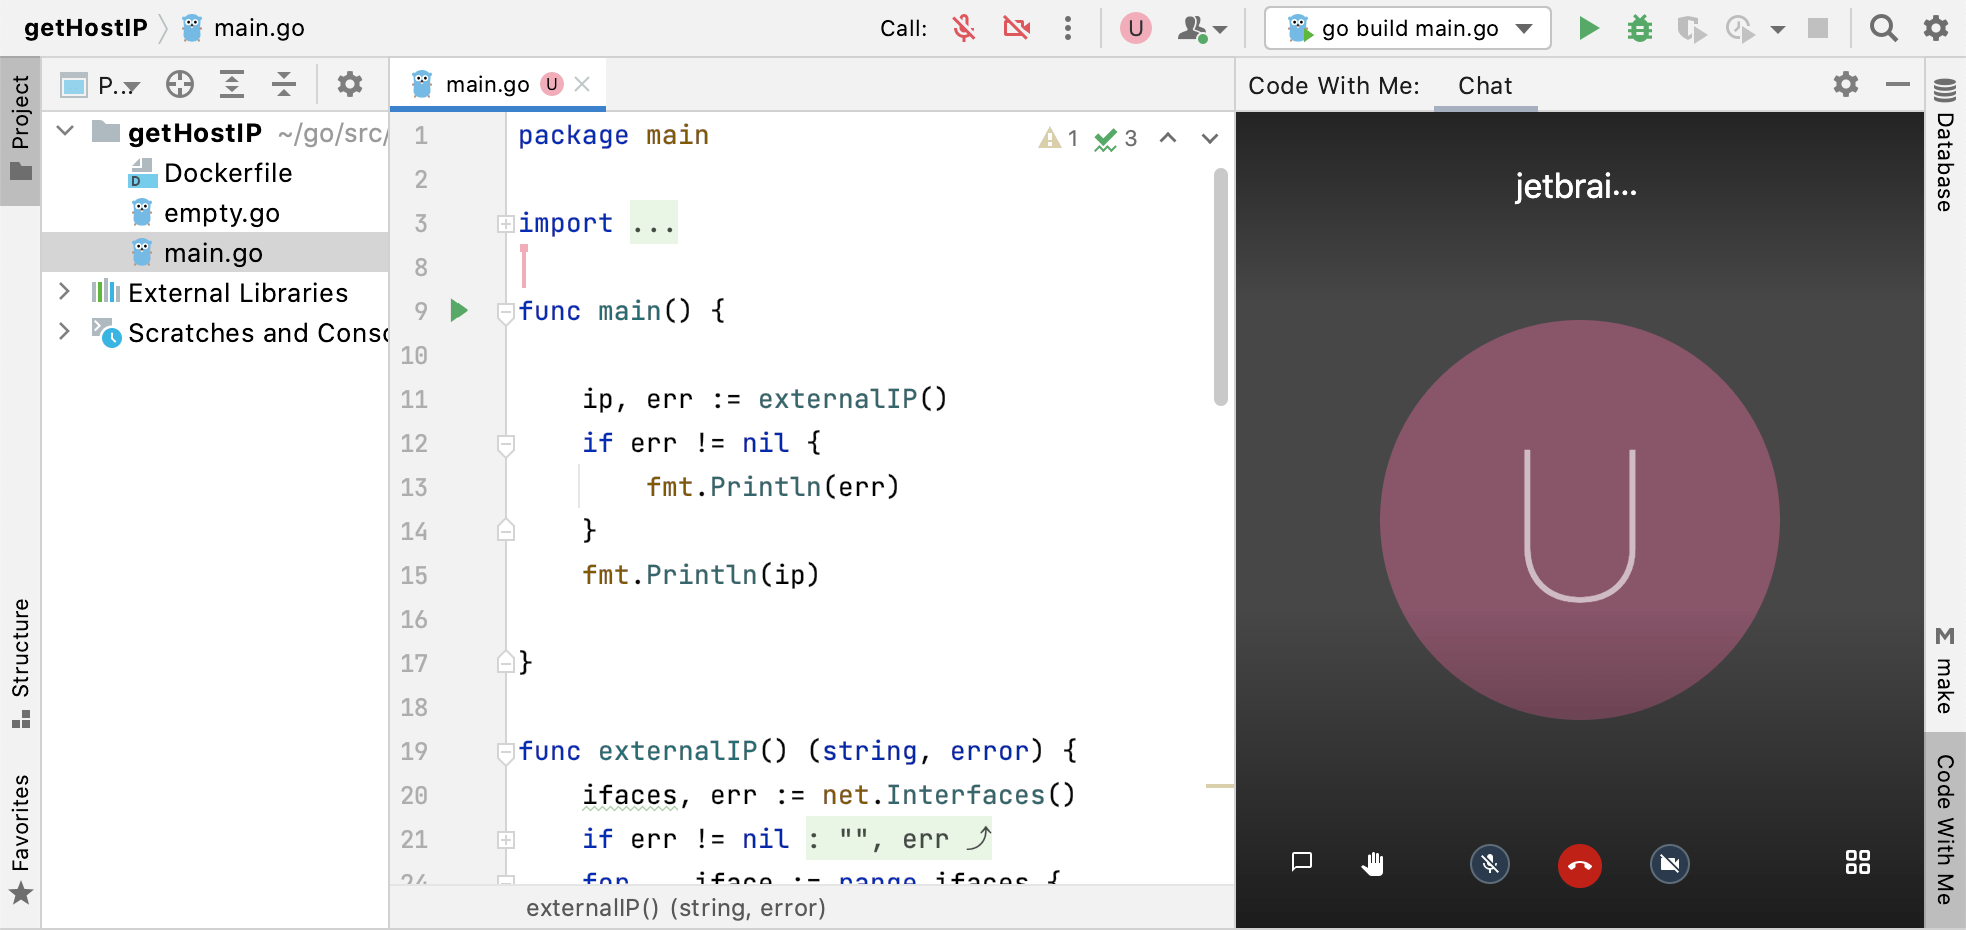Run main() using the gutter play arrow
The width and height of the screenshot is (1966, 930).
pos(459,311)
